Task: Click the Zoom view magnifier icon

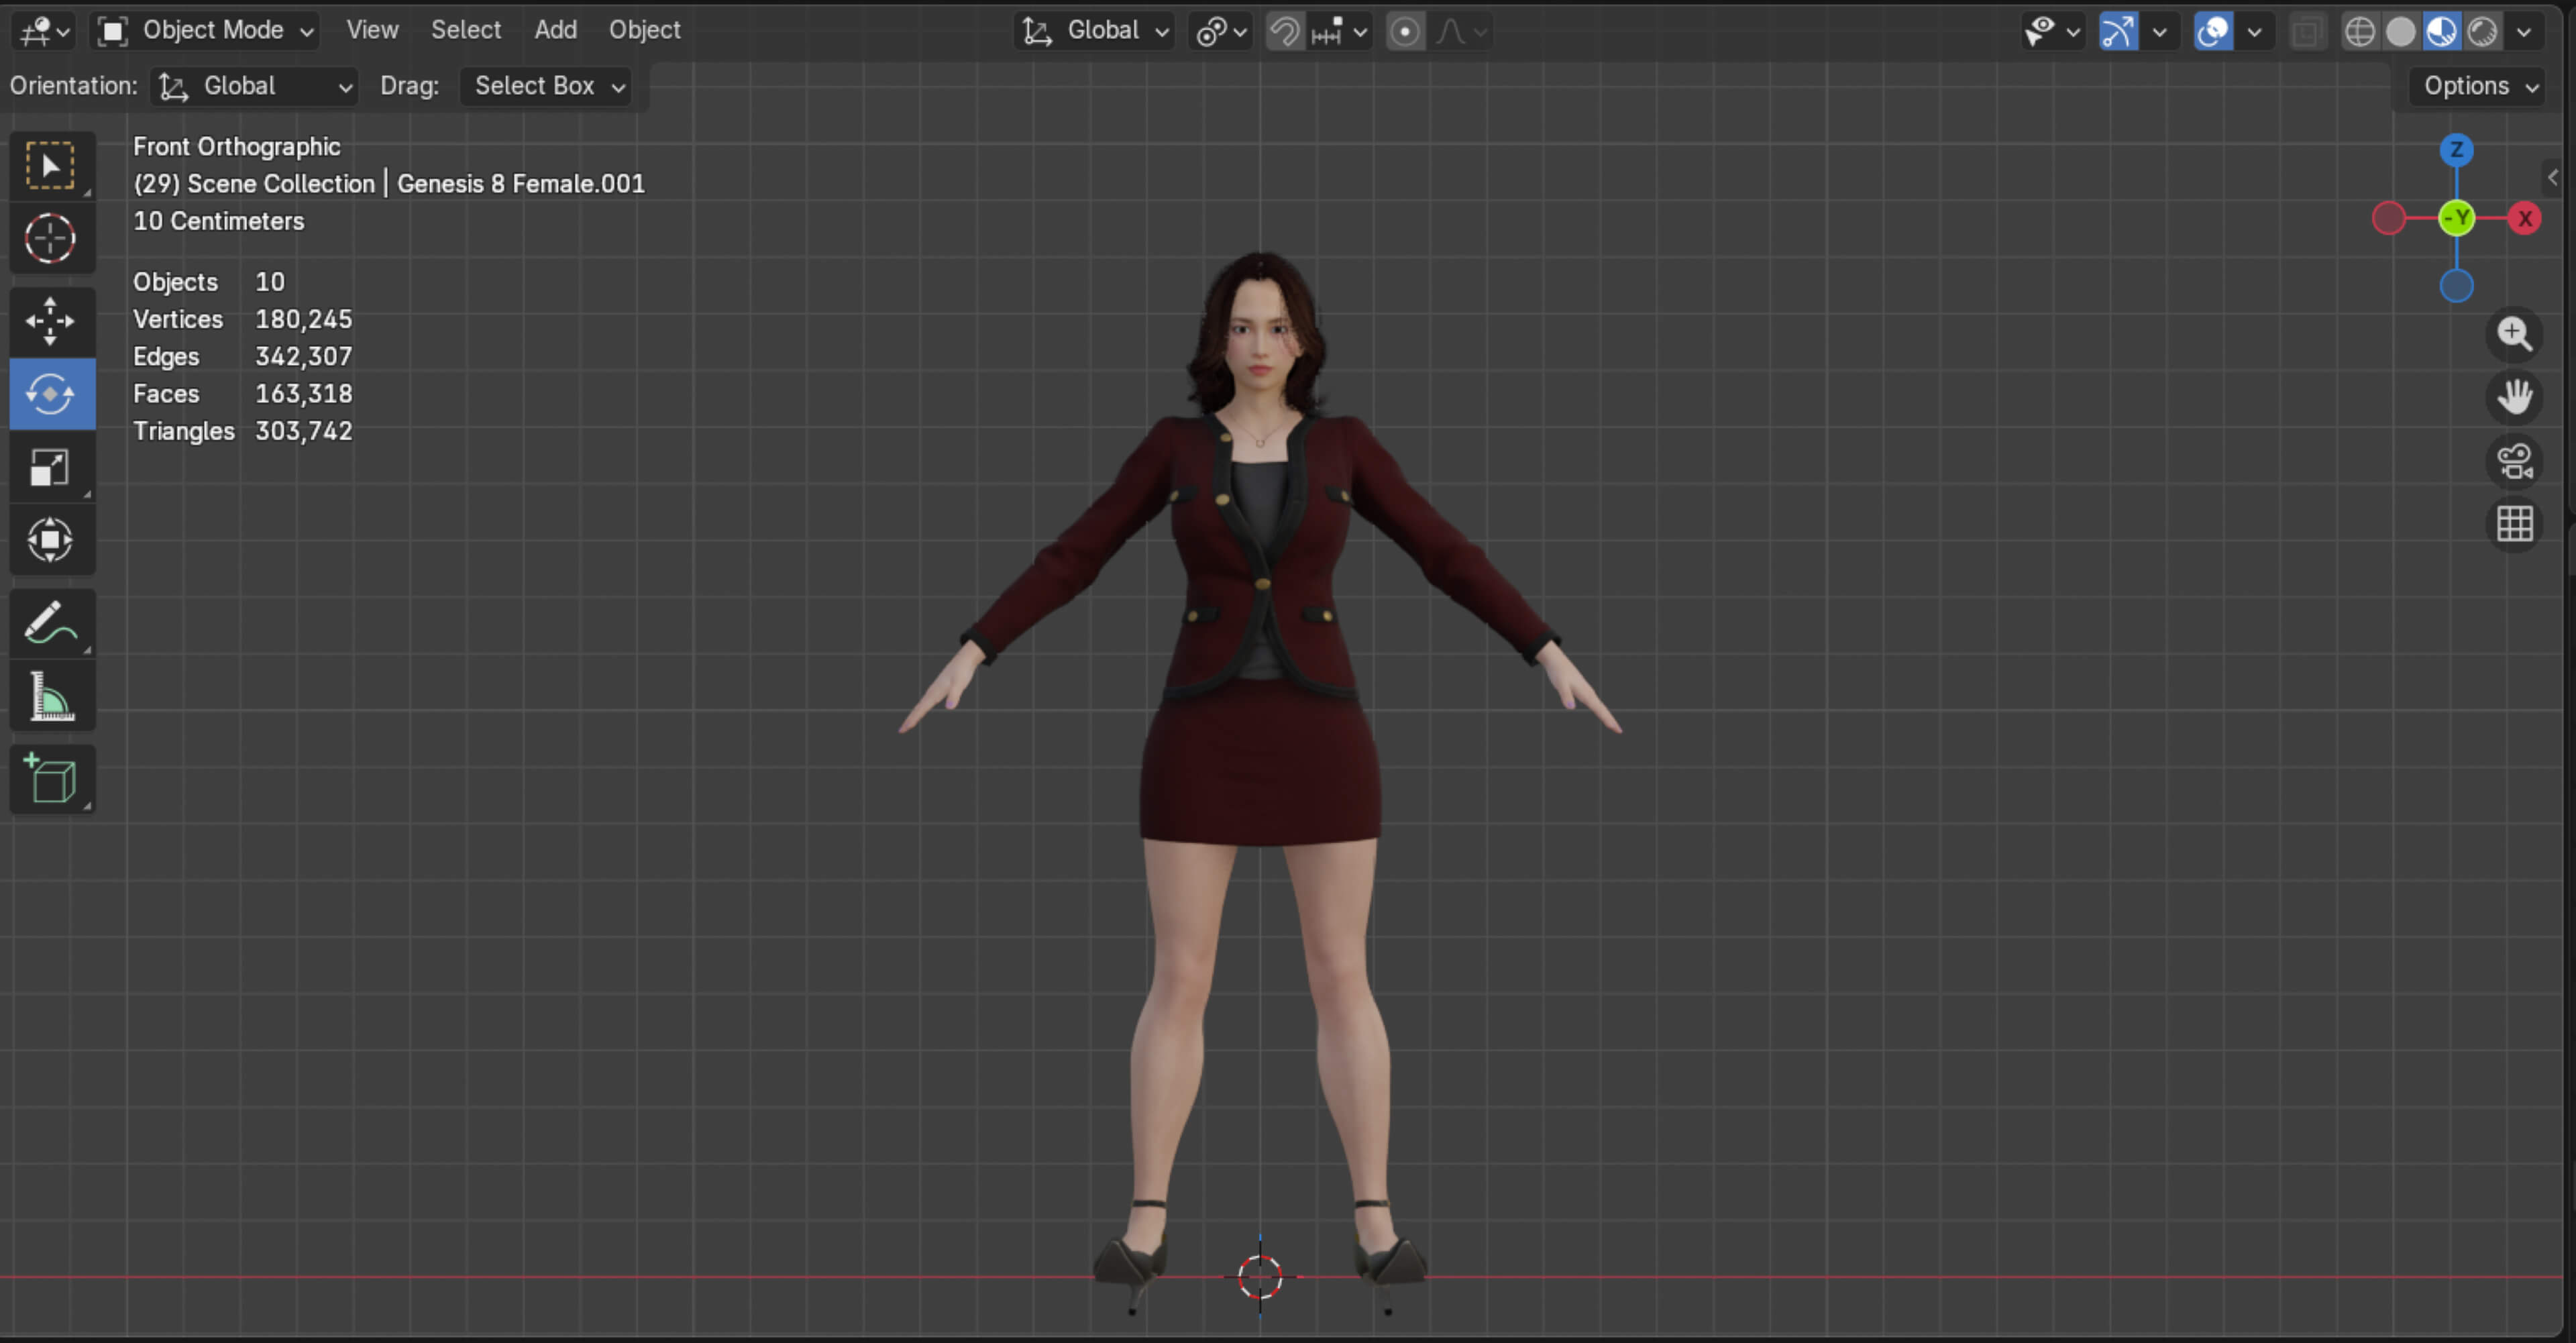Action: (2514, 334)
